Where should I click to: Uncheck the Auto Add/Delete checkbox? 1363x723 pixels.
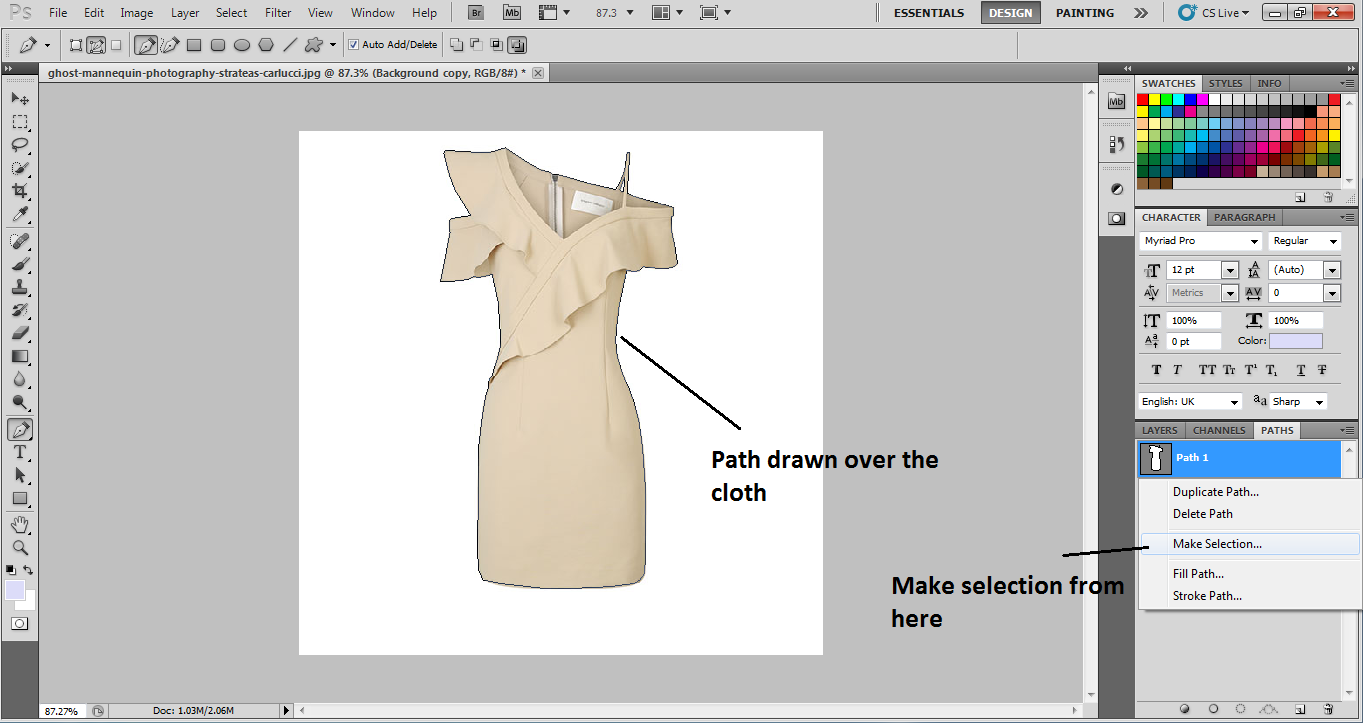pyautogui.click(x=353, y=45)
